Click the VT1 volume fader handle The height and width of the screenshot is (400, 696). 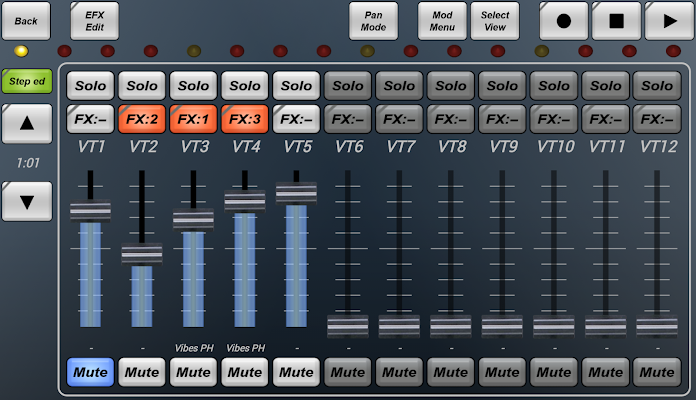pyautogui.click(x=91, y=211)
